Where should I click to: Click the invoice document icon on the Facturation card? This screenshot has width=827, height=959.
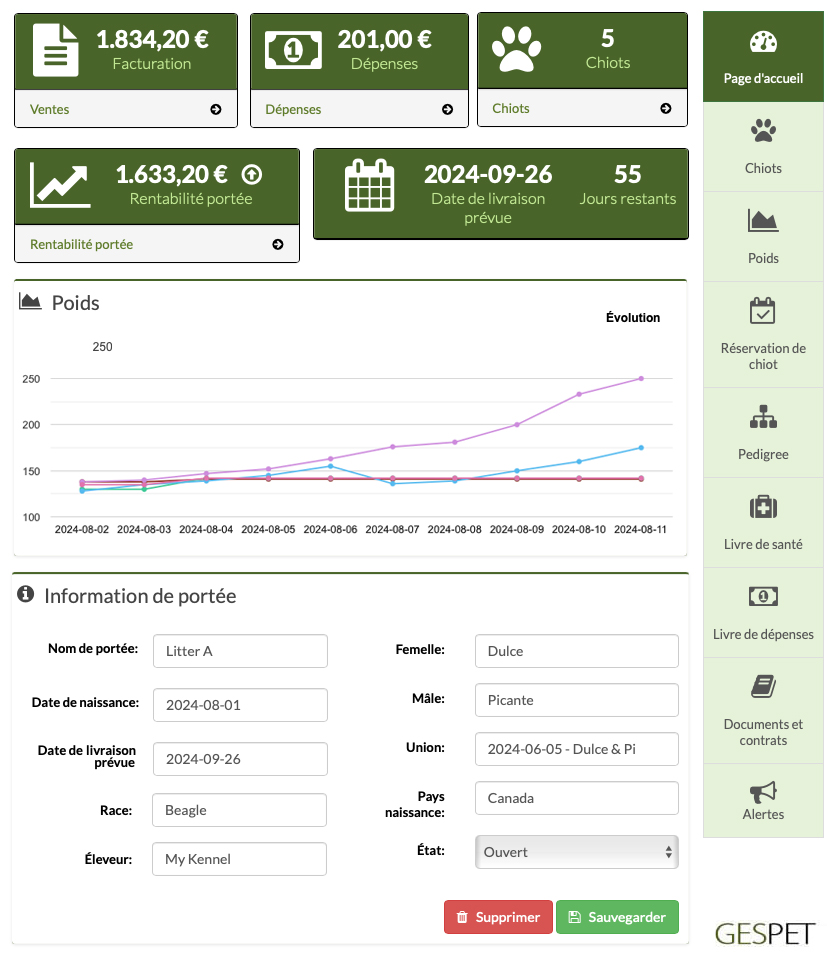pyautogui.click(x=56, y=50)
